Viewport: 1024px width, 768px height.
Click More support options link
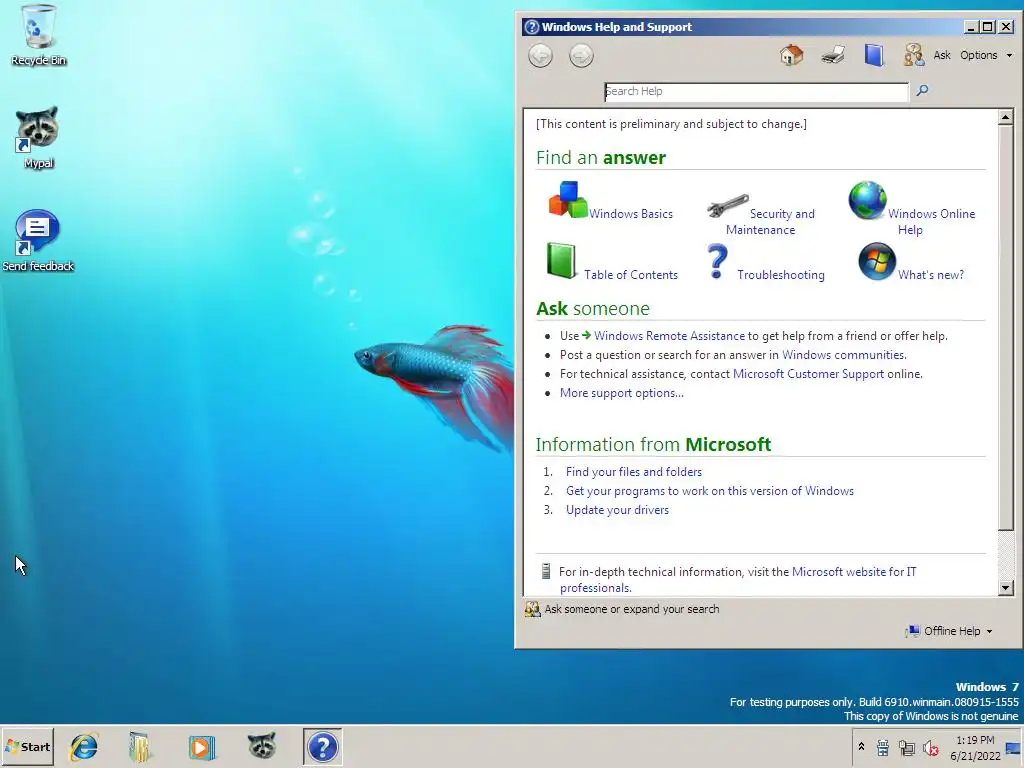622,392
